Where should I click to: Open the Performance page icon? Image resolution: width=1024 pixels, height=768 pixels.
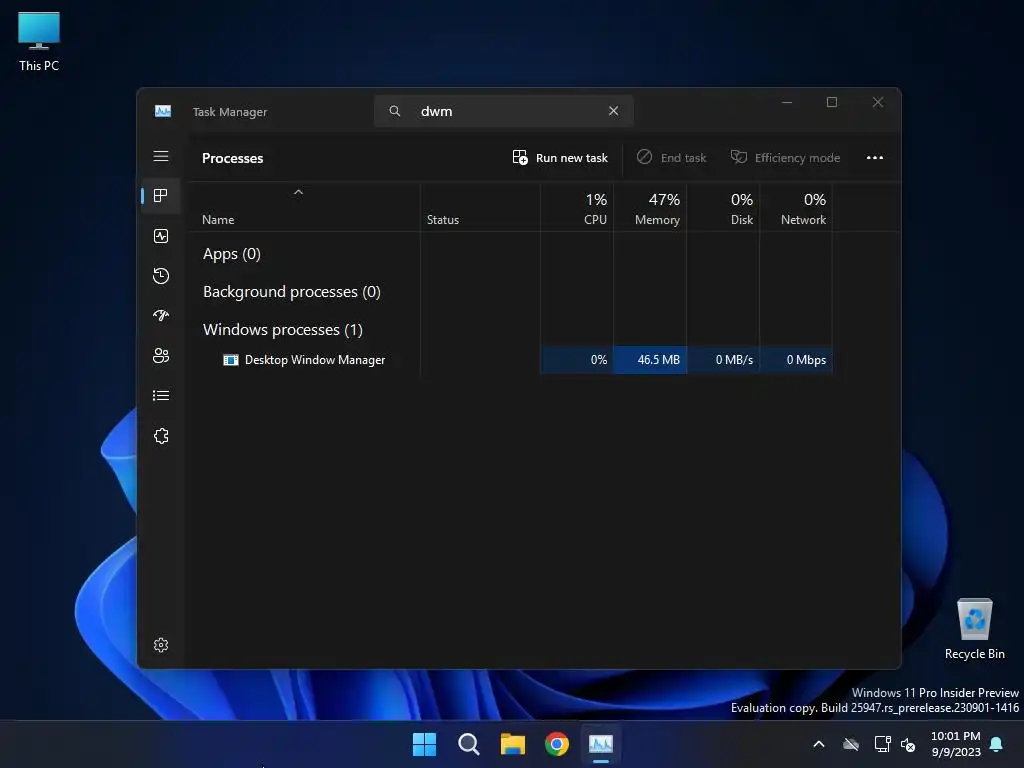pos(161,236)
